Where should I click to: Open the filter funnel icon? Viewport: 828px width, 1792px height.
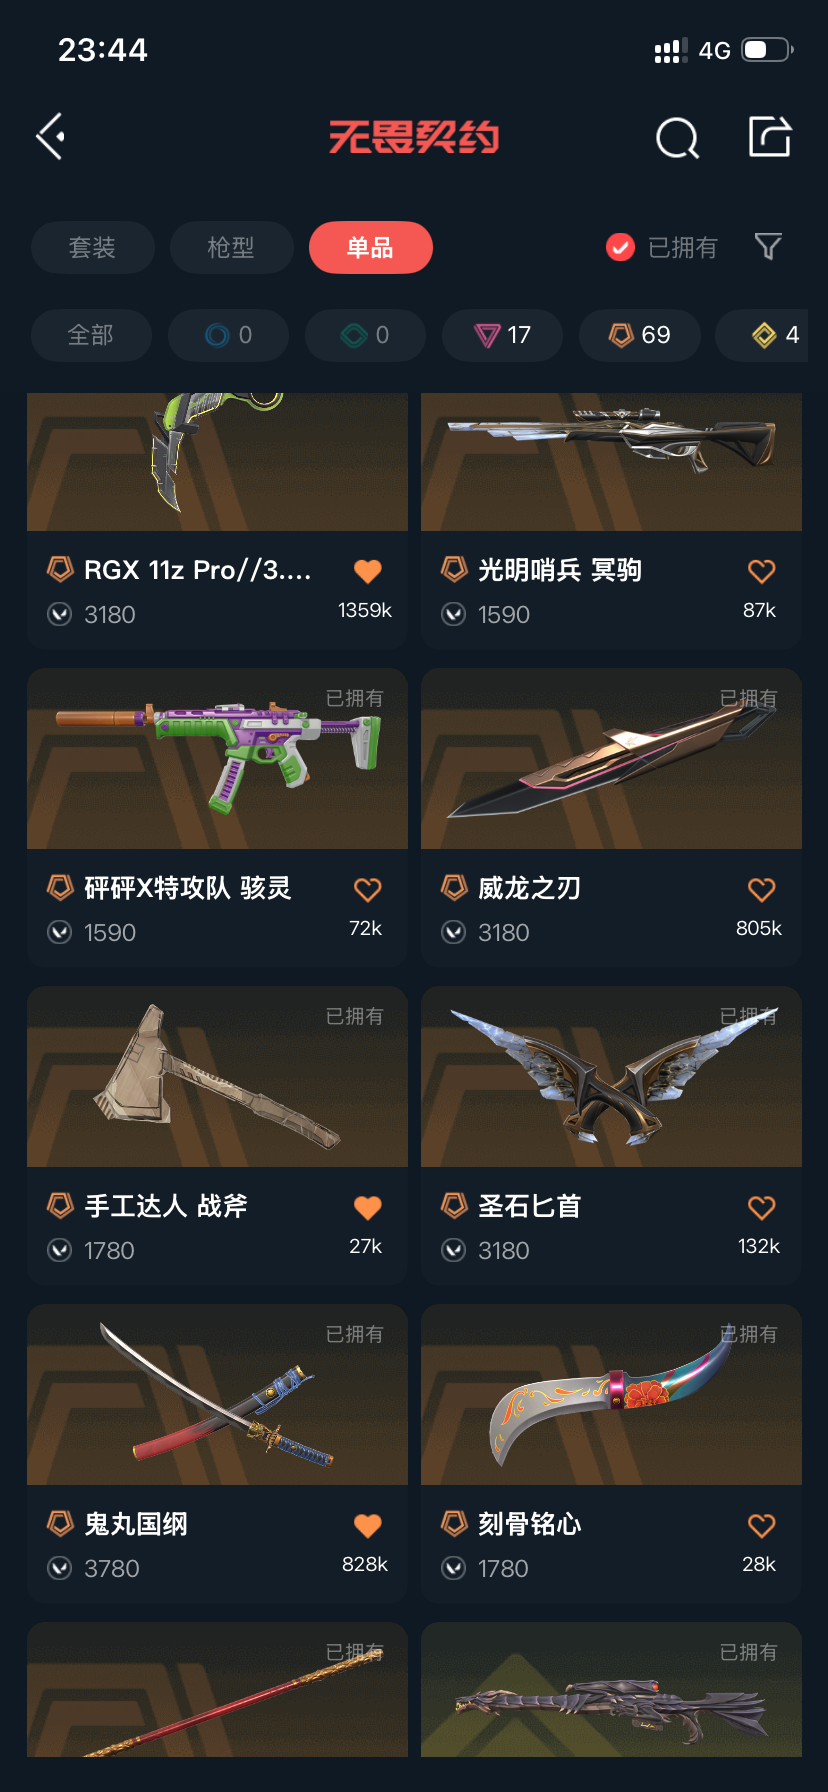point(768,246)
